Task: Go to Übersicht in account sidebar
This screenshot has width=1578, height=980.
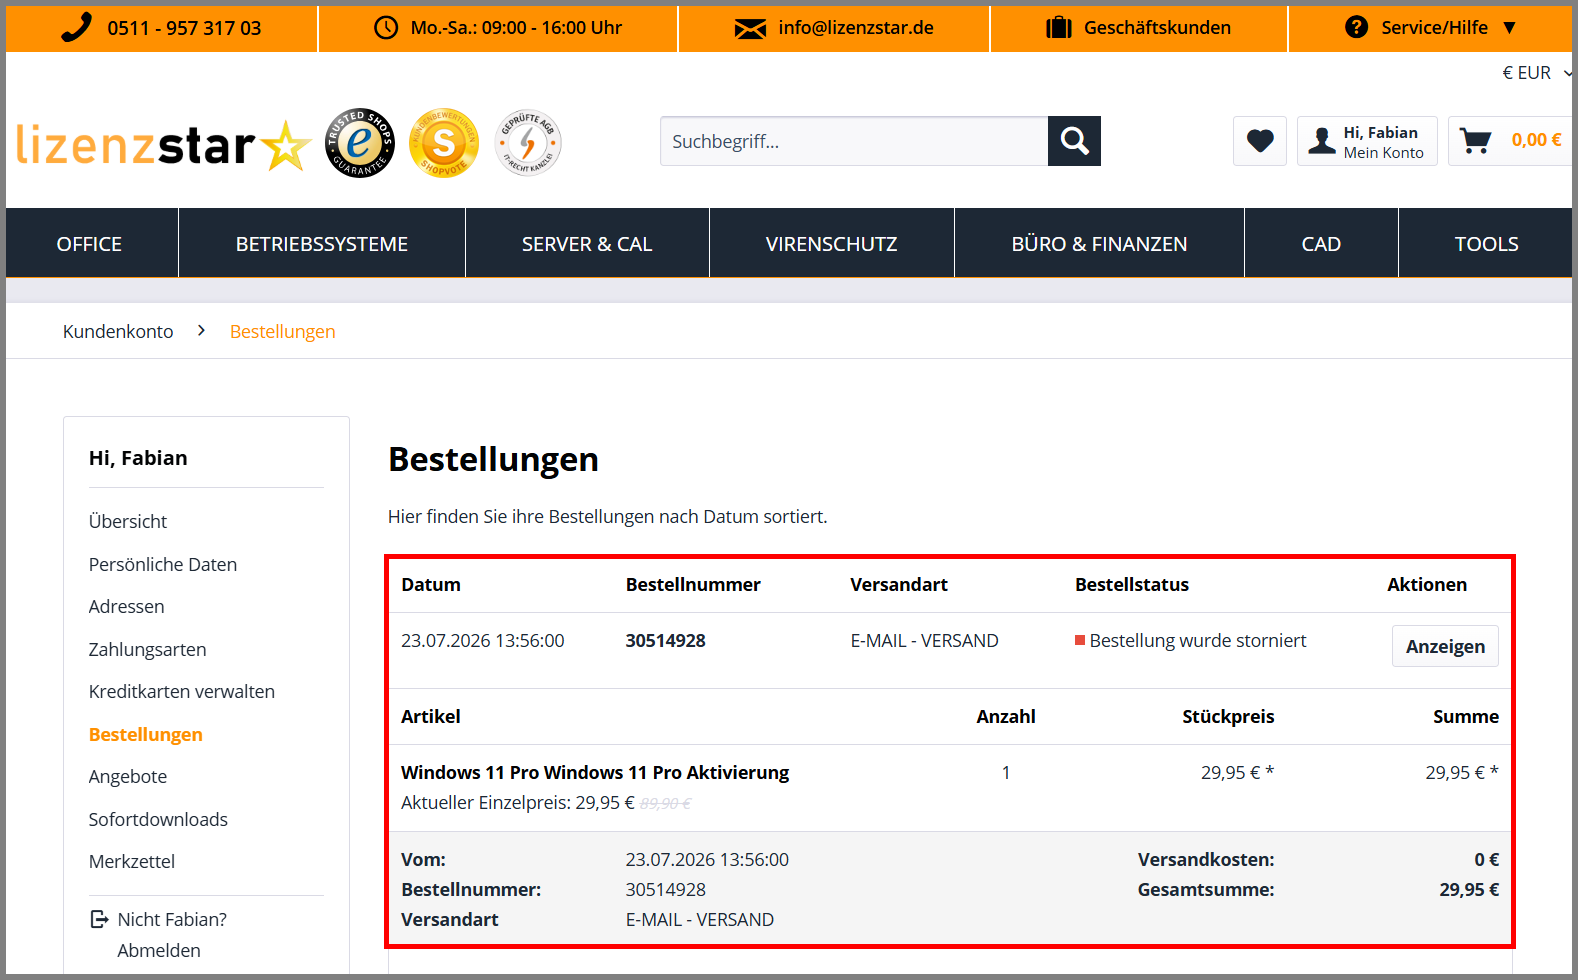Action: coord(128,521)
